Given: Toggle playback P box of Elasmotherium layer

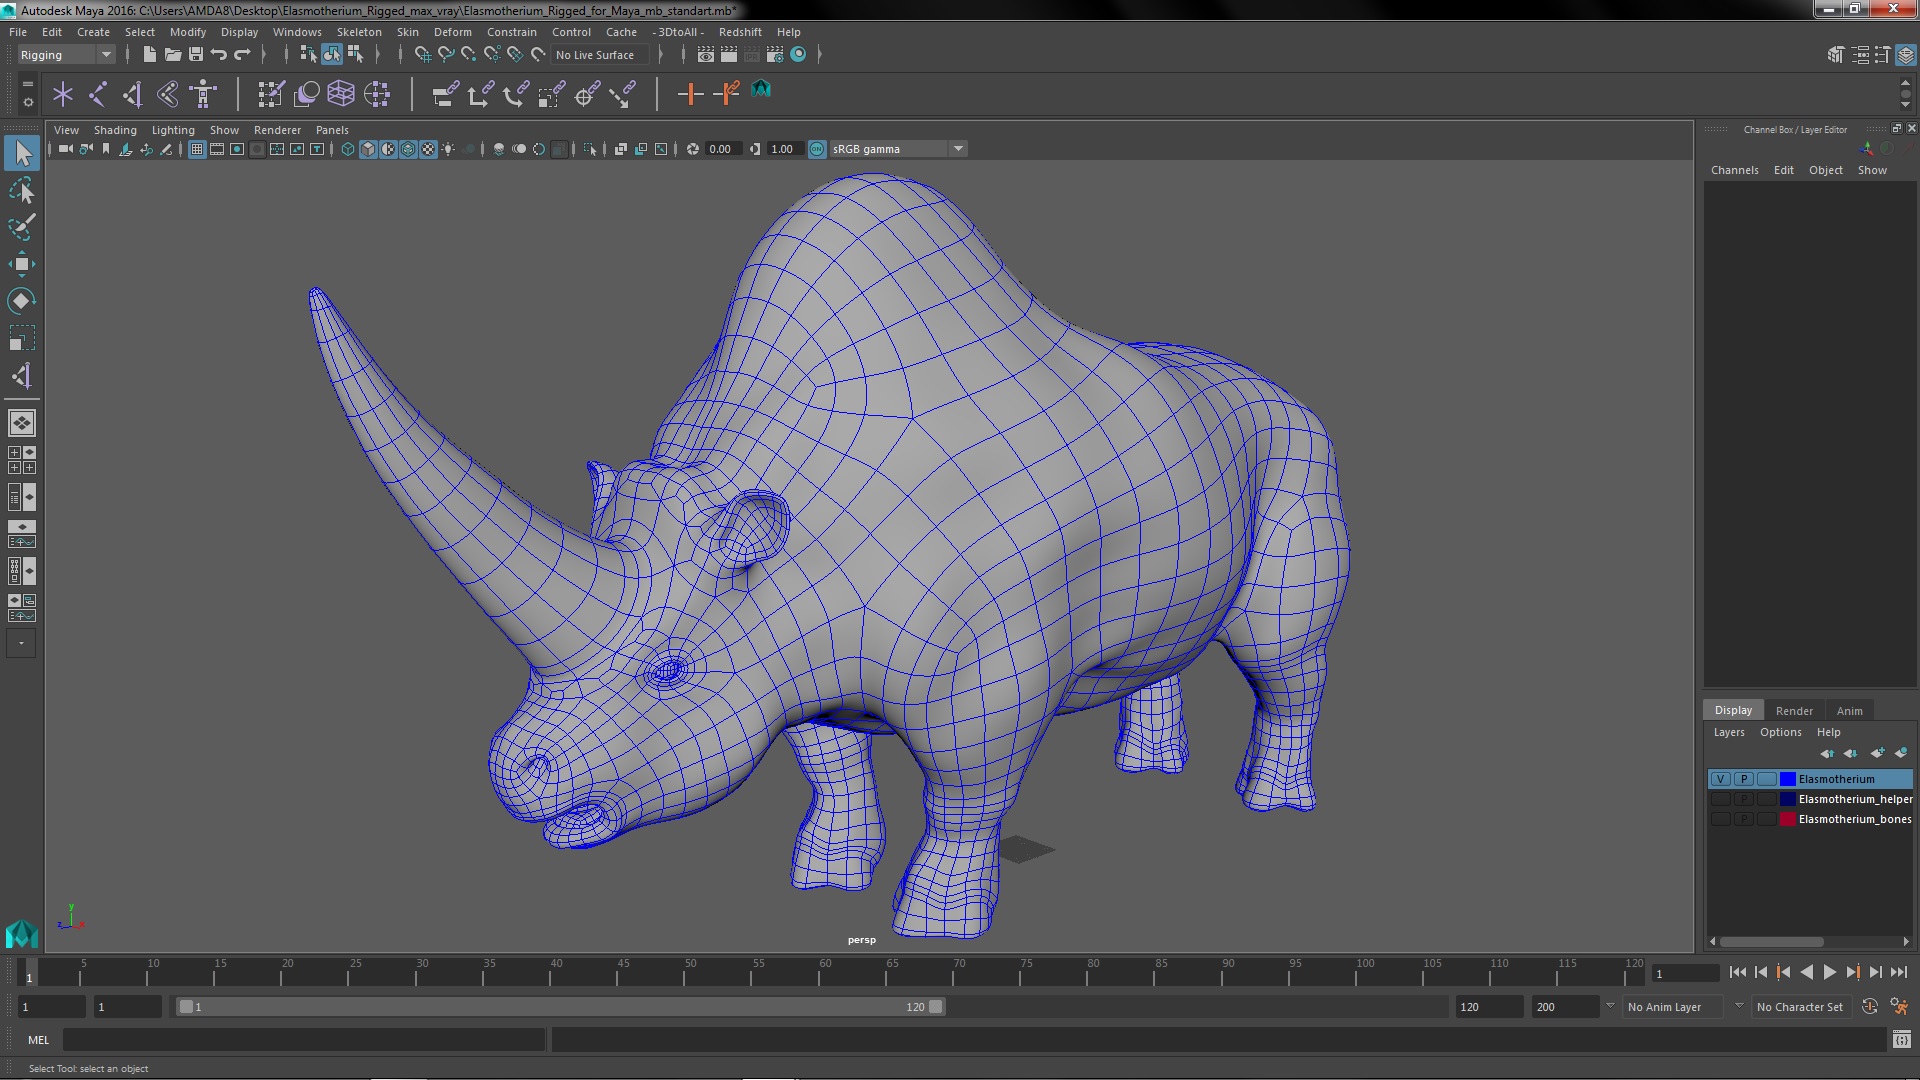Looking at the screenshot, I should [x=1743, y=779].
